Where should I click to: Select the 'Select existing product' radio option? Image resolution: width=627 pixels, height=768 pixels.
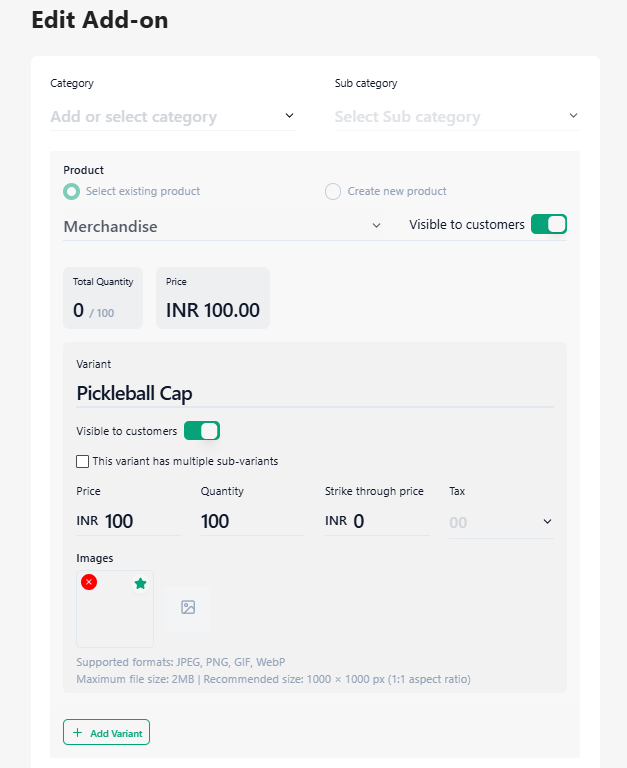[x=72, y=192]
